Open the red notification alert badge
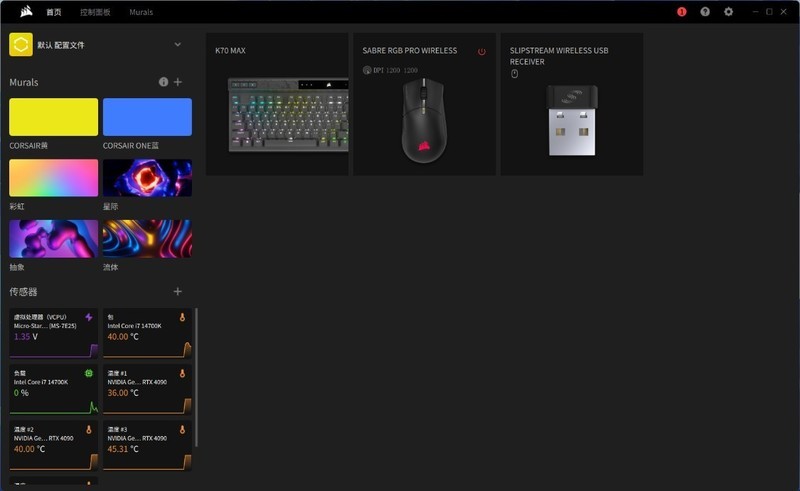800x491 pixels. 682,12
